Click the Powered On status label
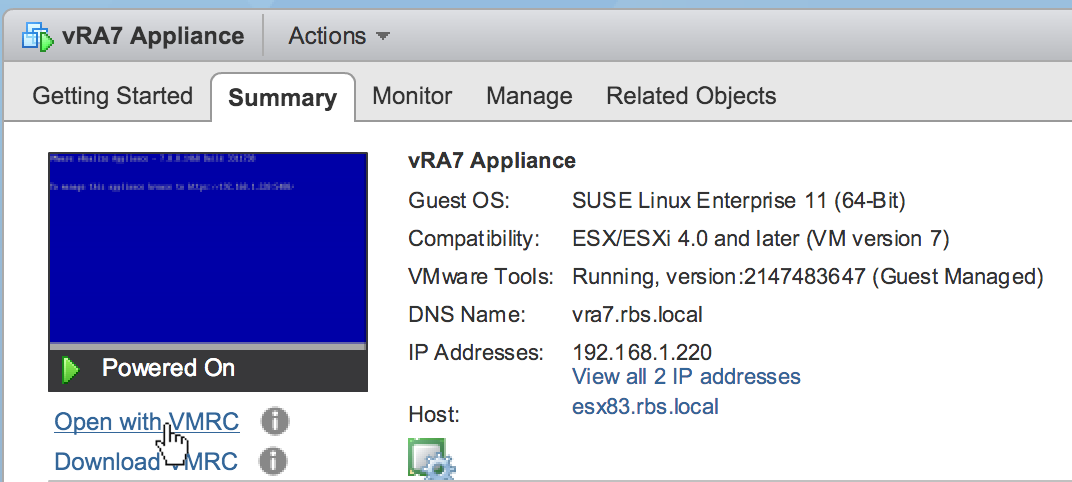The image size is (1072, 482). click(168, 369)
